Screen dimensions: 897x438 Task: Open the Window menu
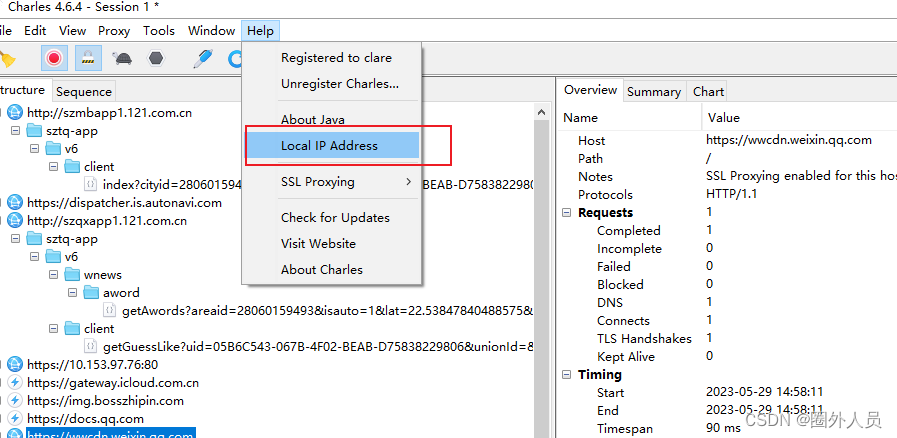212,30
